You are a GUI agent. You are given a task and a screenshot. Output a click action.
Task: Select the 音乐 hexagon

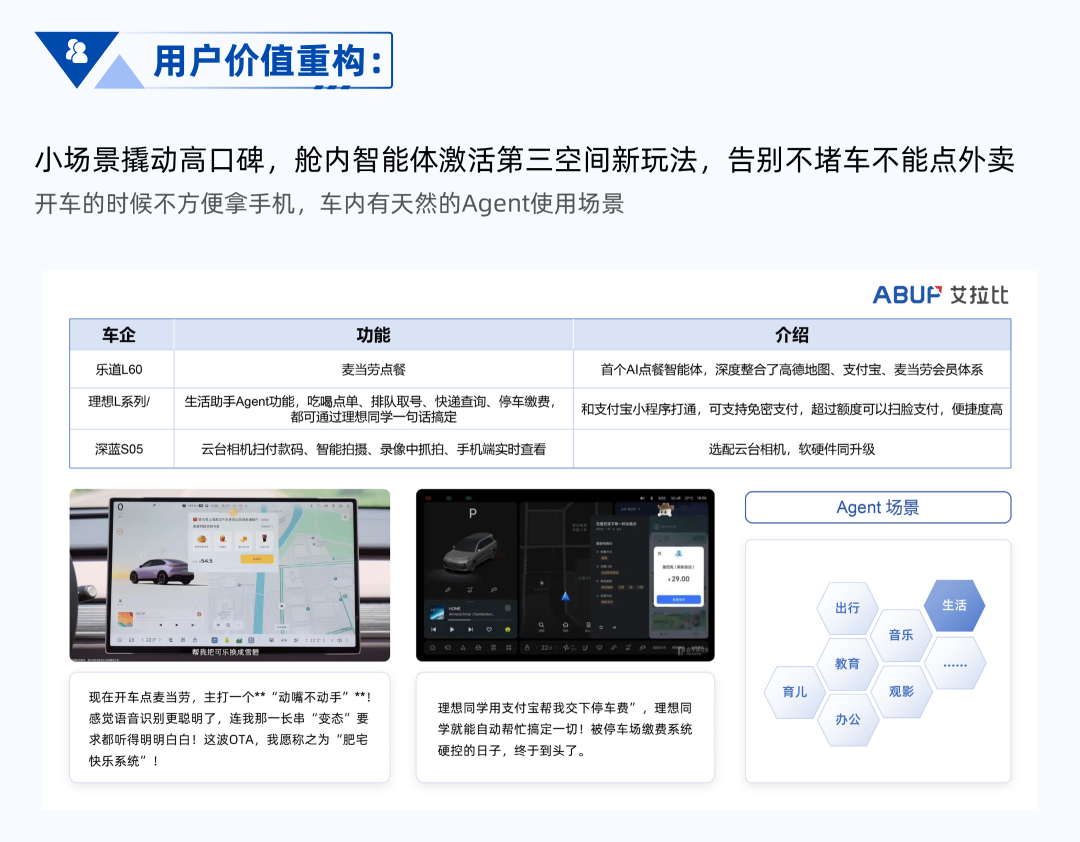[x=901, y=635]
